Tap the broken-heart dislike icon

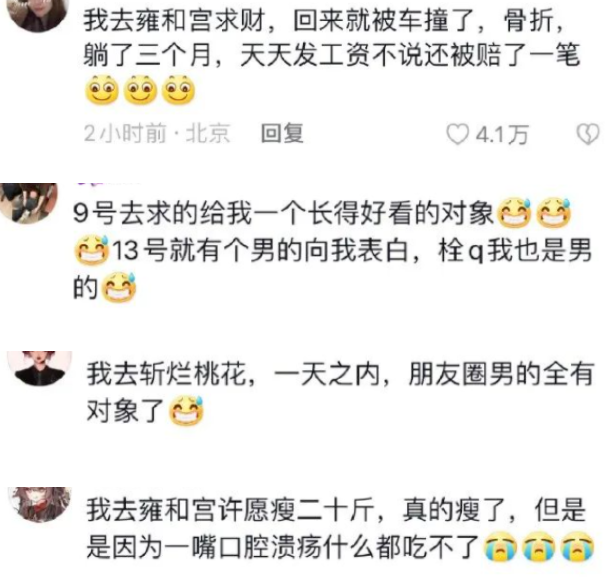pyautogui.click(x=588, y=134)
